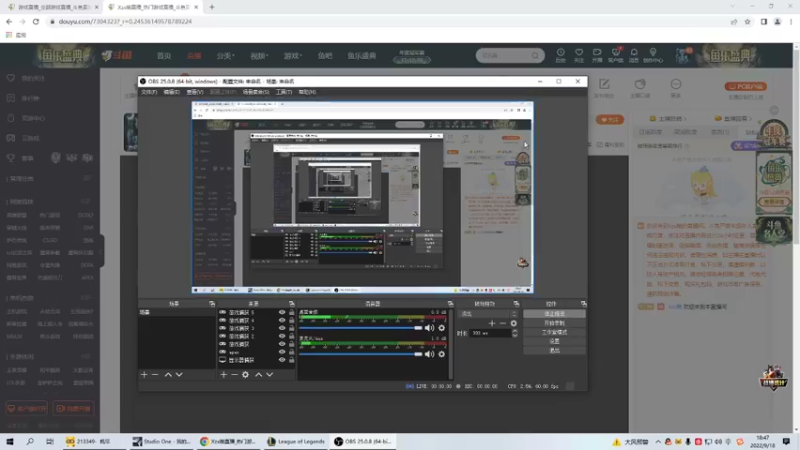Add a new scene with the Scenes panel plus icon

pyautogui.click(x=144, y=374)
